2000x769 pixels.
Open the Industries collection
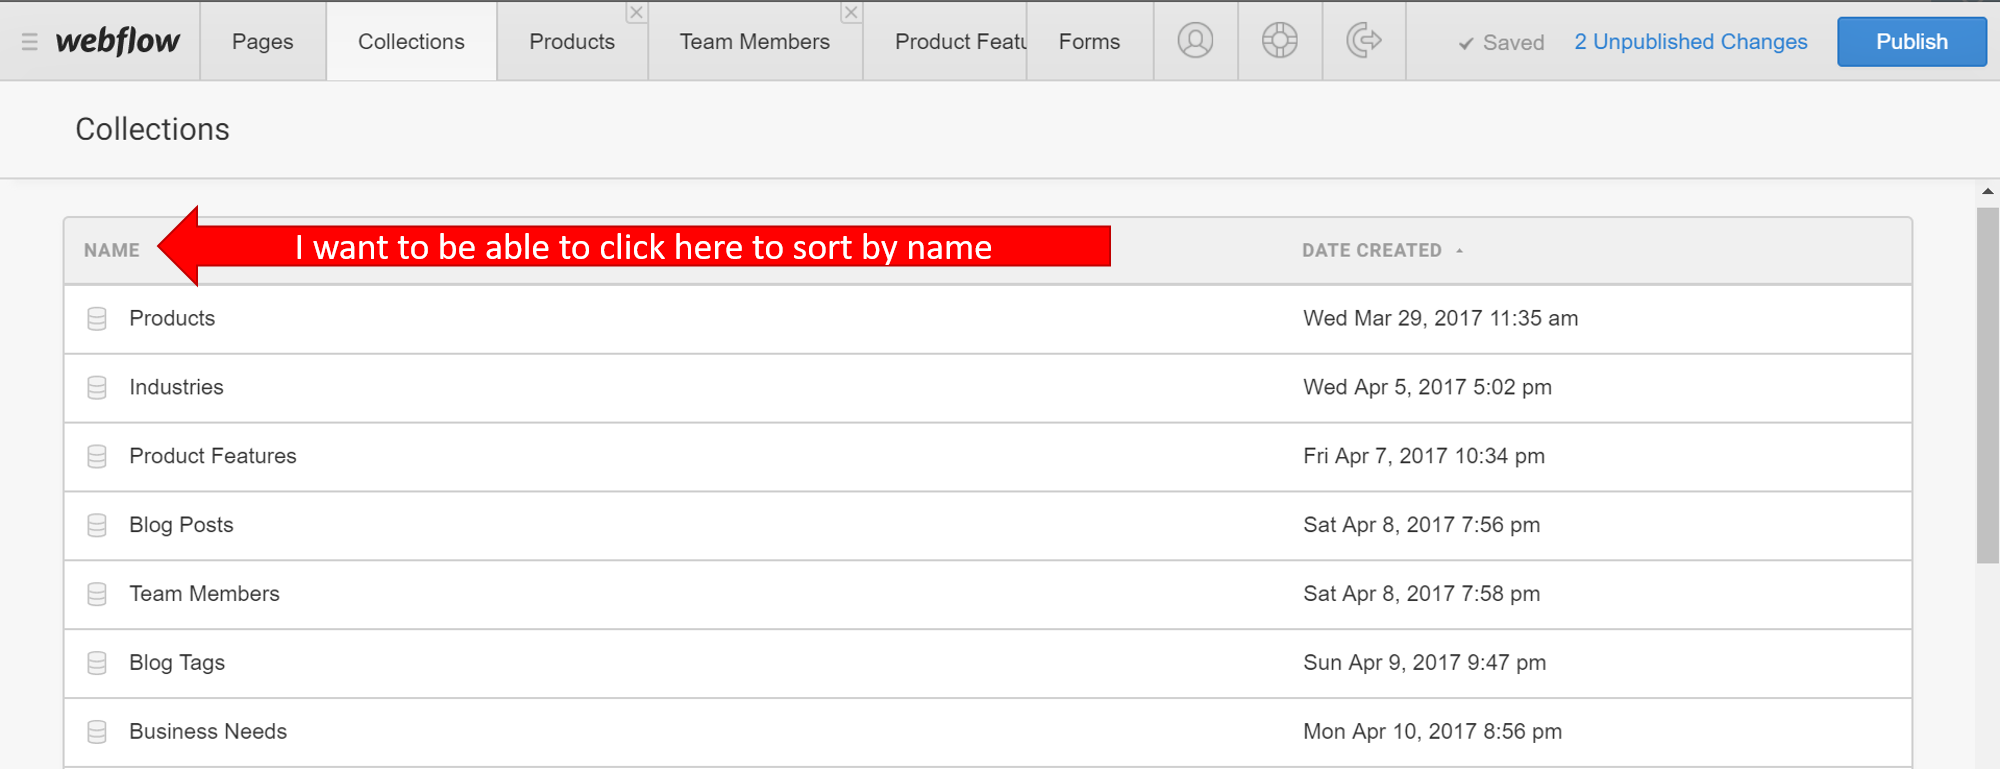click(x=988, y=388)
